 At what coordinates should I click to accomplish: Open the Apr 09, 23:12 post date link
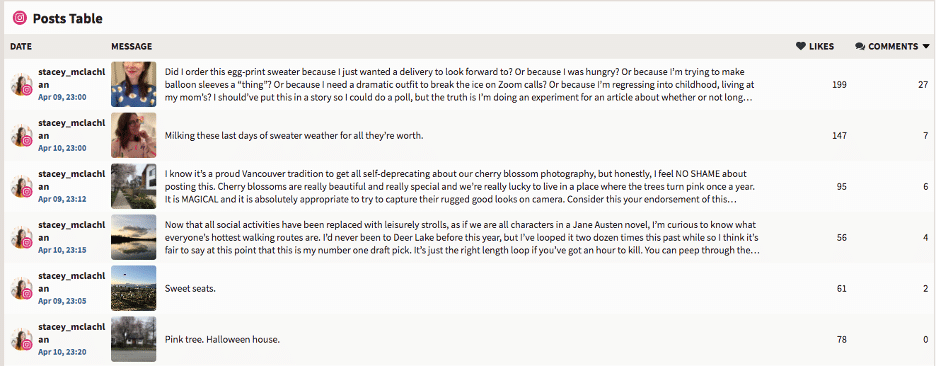63,199
